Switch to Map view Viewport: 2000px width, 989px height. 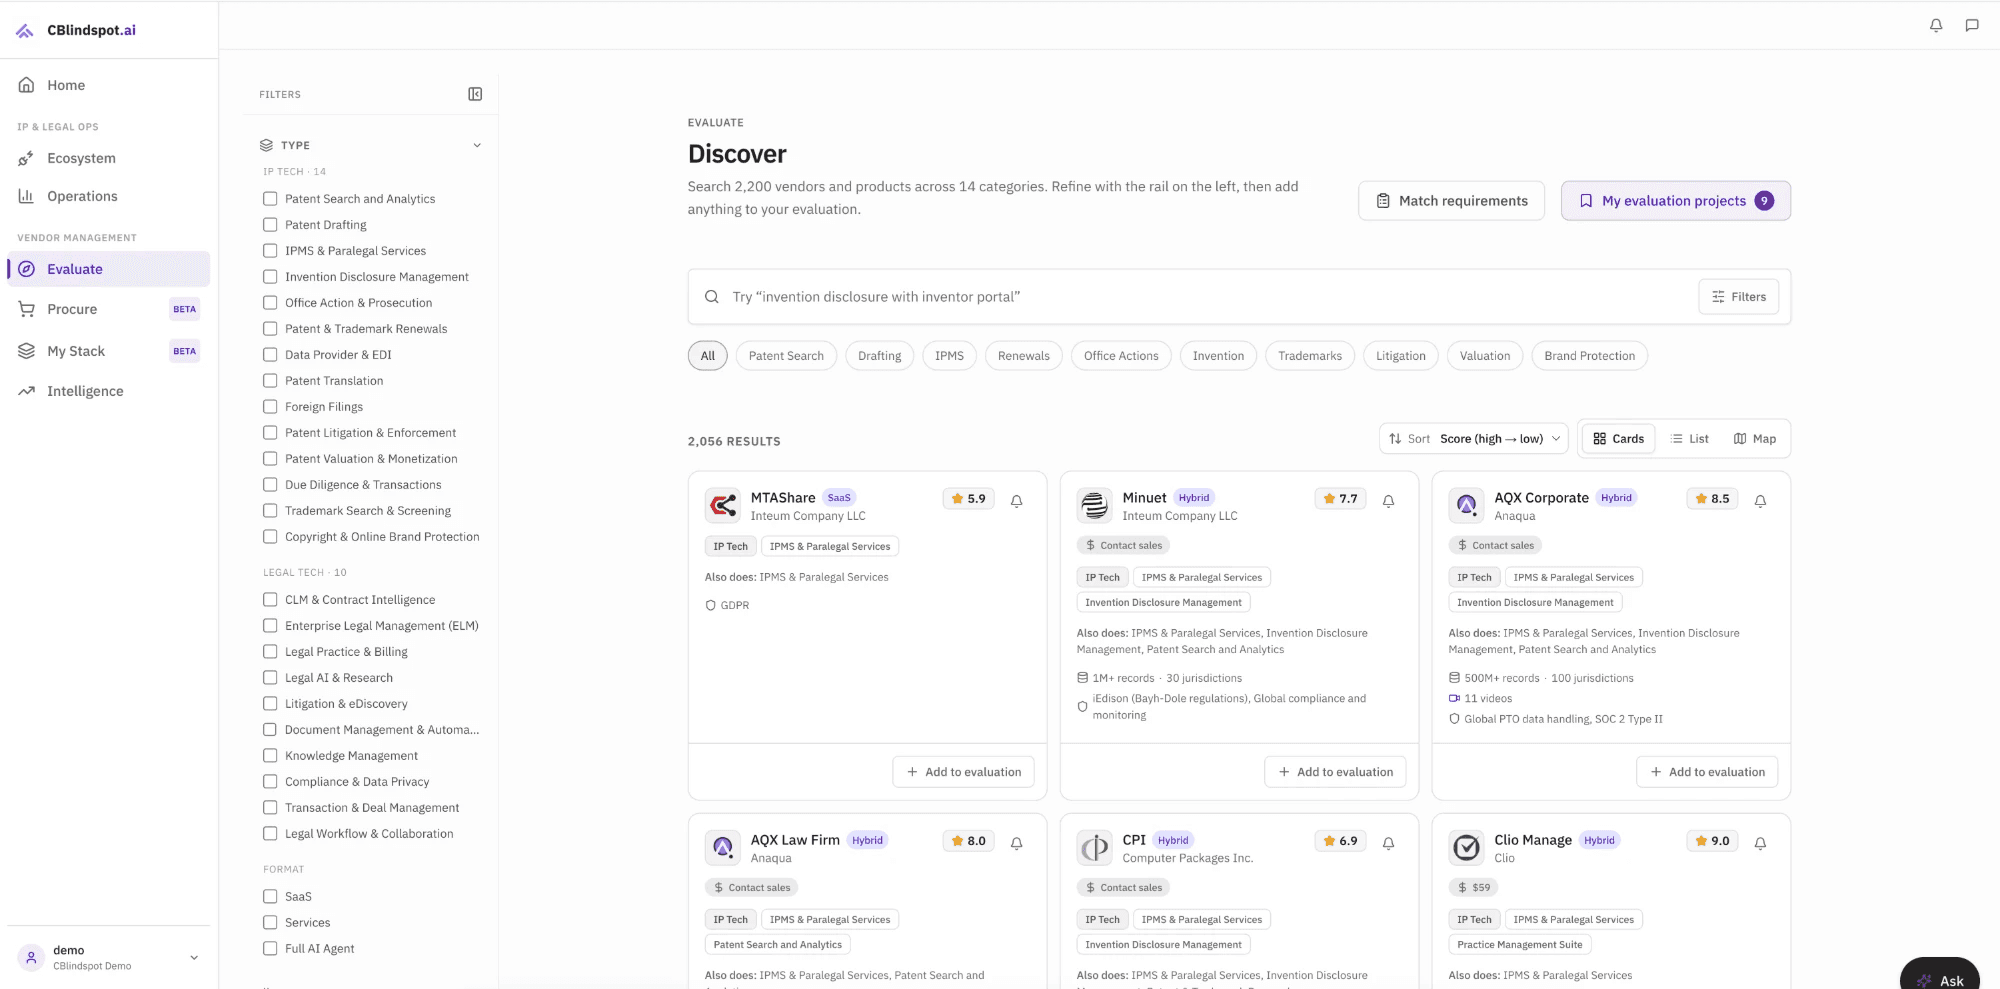tap(1755, 439)
